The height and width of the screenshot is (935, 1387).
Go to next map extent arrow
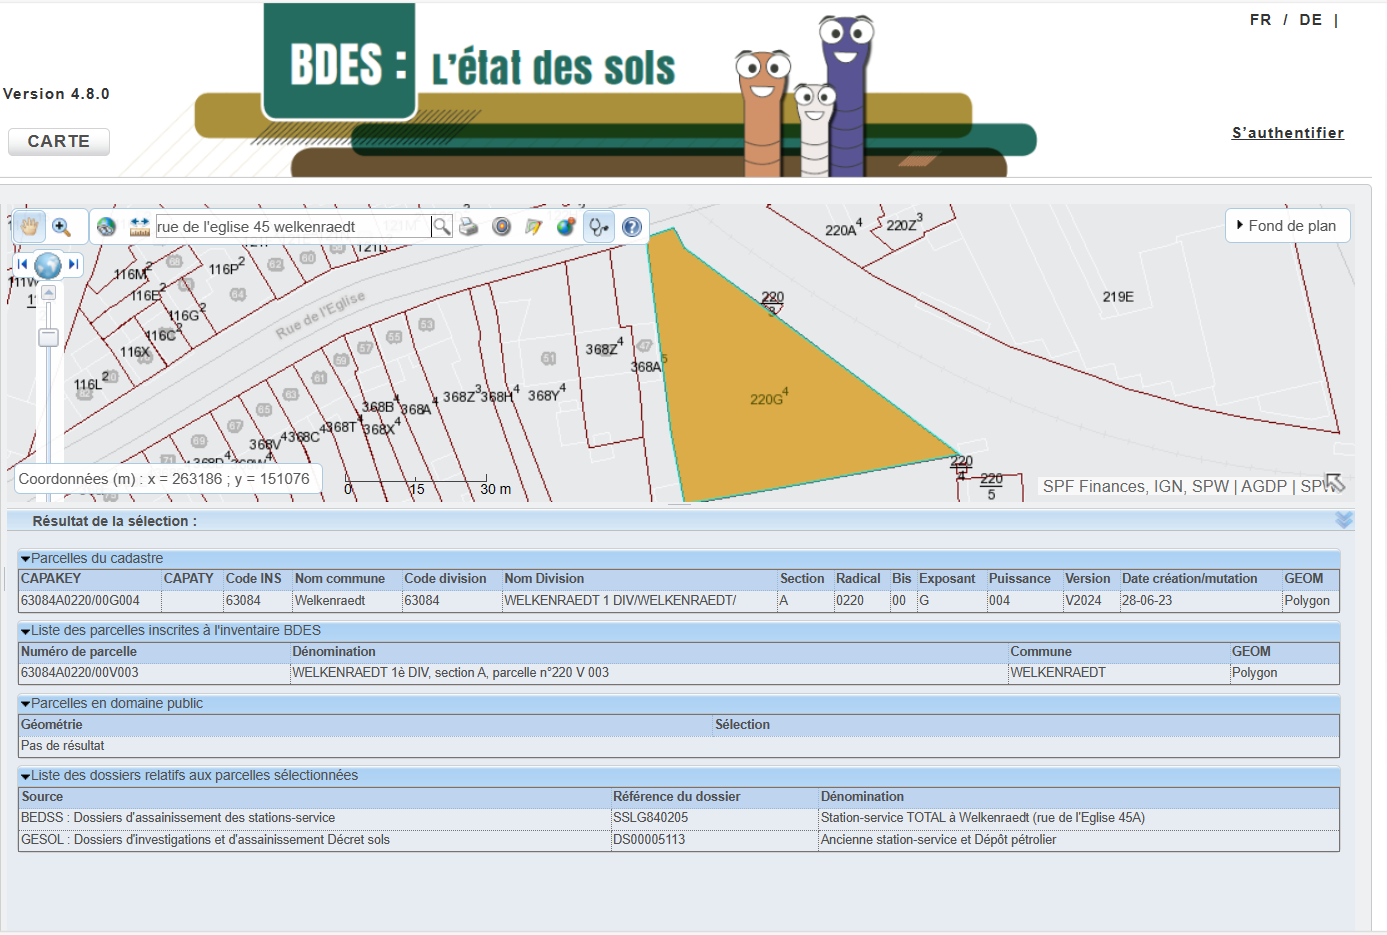pyautogui.click(x=74, y=265)
